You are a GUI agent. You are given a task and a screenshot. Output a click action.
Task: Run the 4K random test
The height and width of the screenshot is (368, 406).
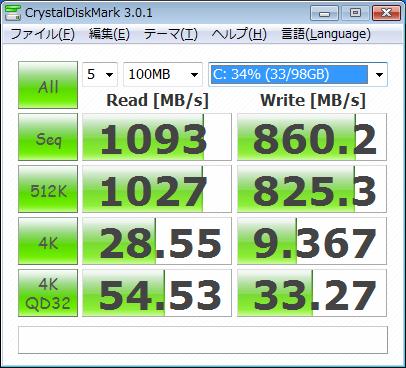(x=48, y=241)
